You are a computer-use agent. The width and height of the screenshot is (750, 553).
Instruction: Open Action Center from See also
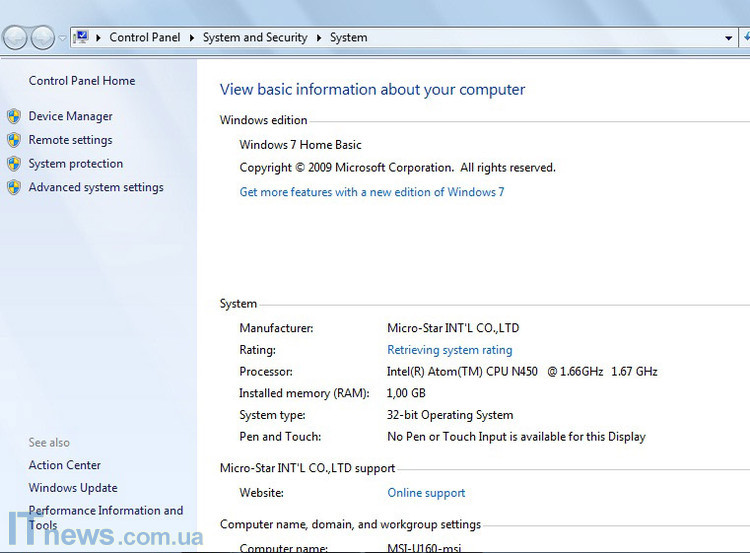(64, 465)
